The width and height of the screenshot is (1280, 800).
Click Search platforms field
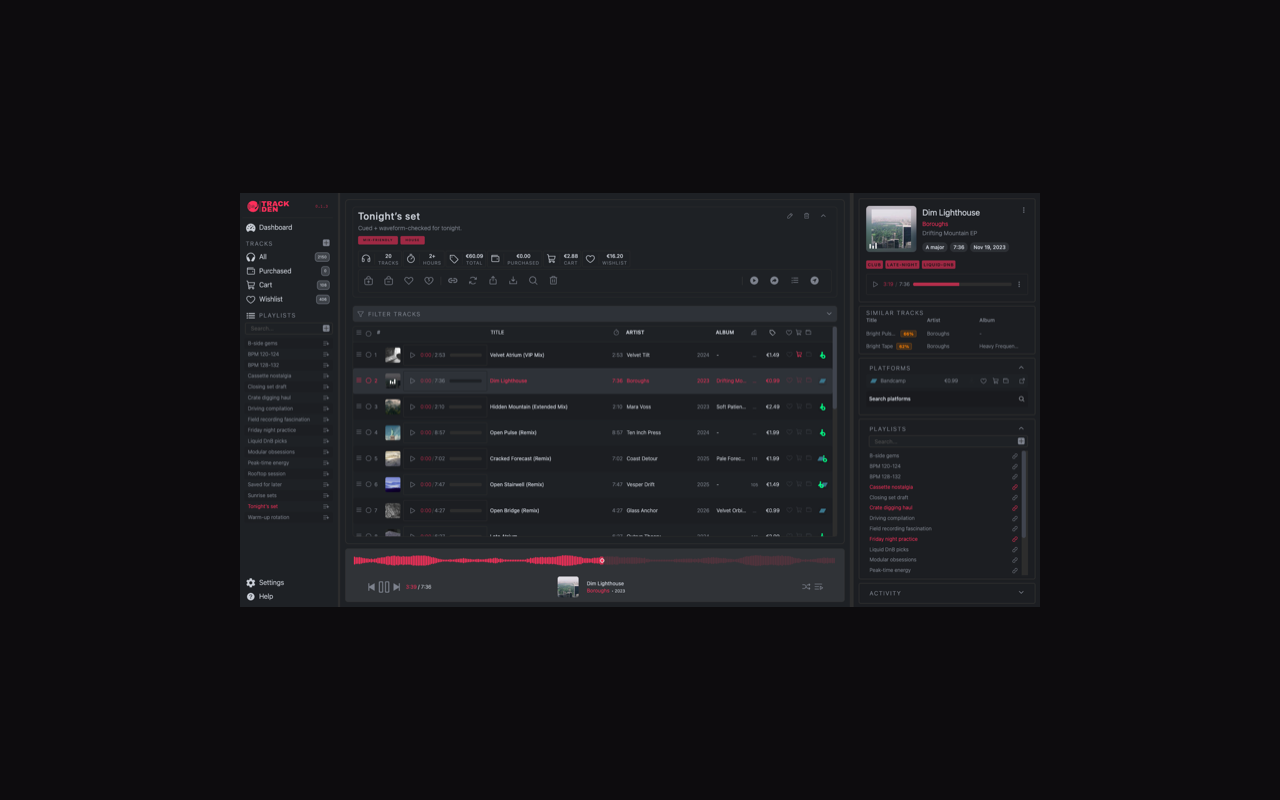(946, 399)
